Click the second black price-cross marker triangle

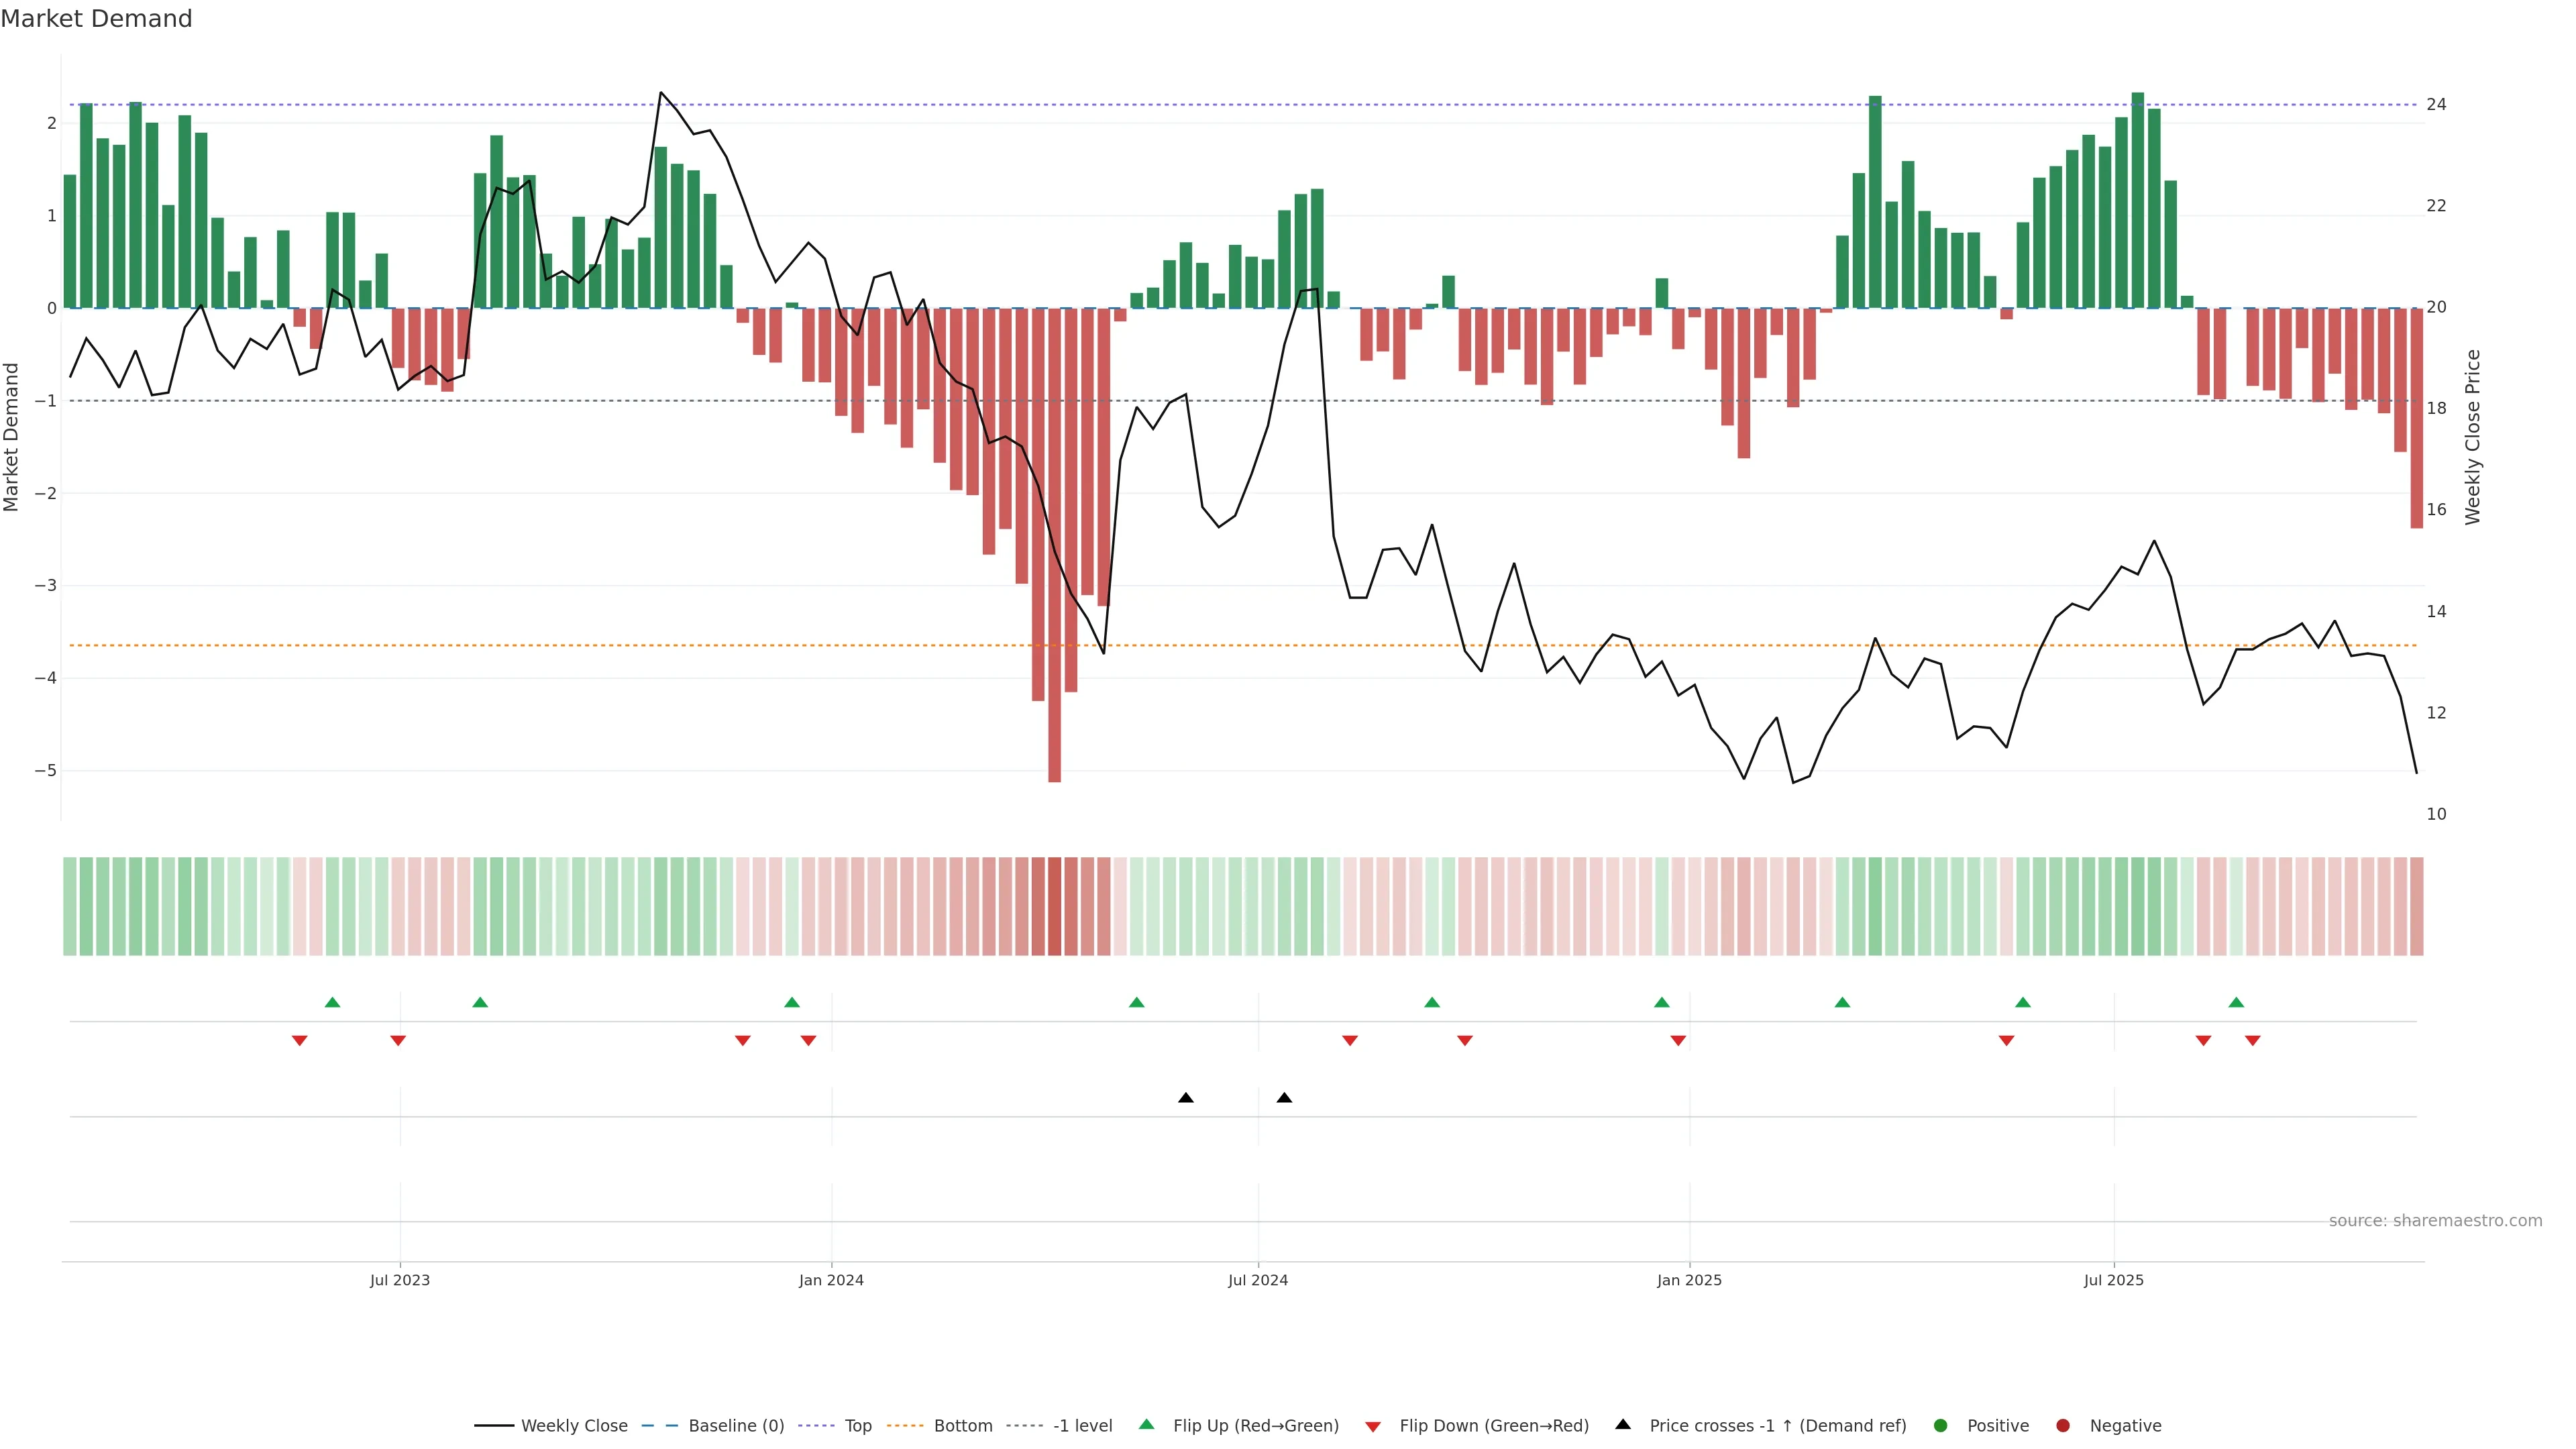click(x=1284, y=1098)
